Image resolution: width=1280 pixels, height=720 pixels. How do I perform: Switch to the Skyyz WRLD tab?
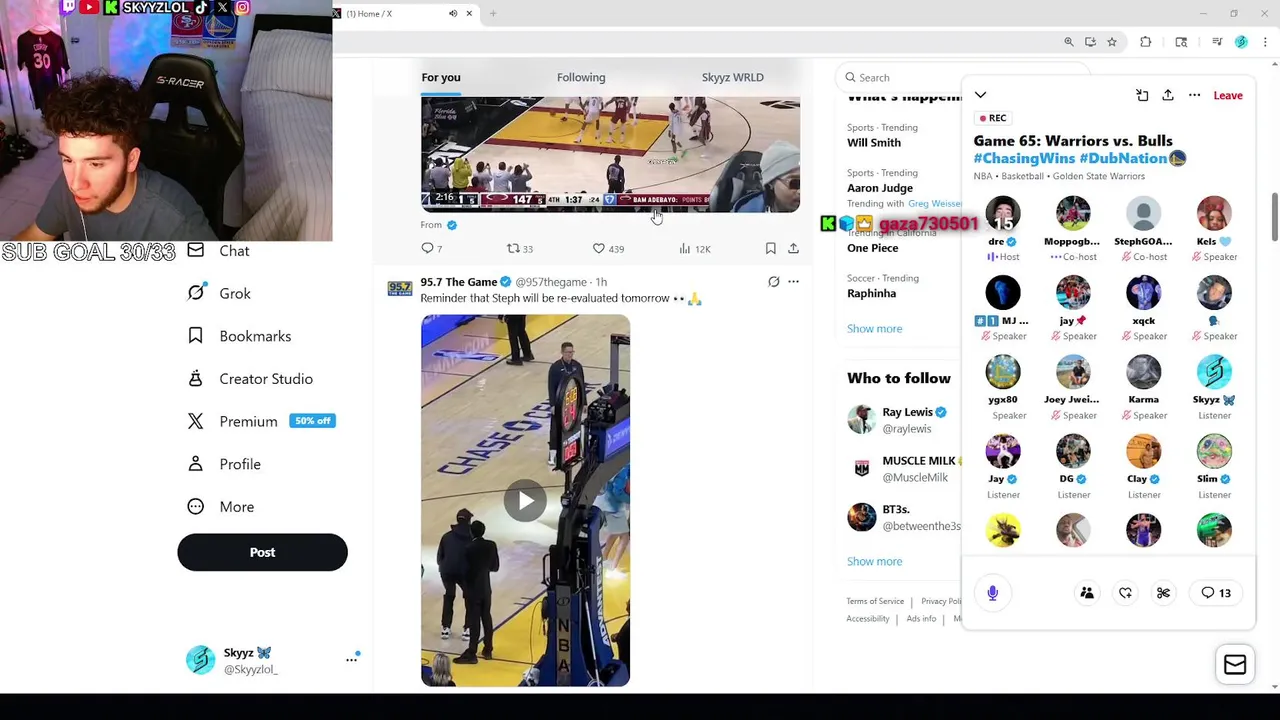click(732, 77)
